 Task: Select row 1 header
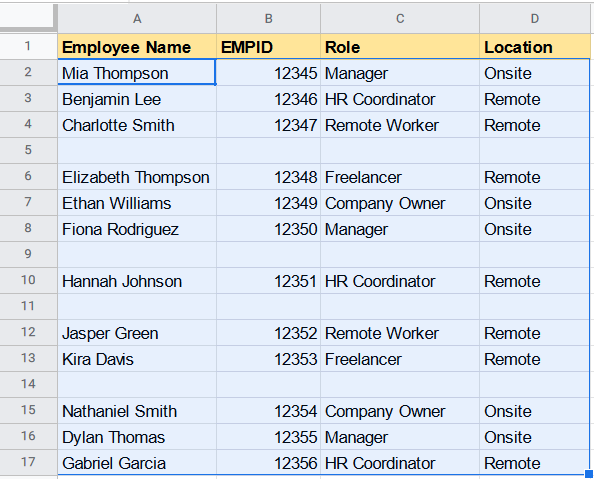28,46
